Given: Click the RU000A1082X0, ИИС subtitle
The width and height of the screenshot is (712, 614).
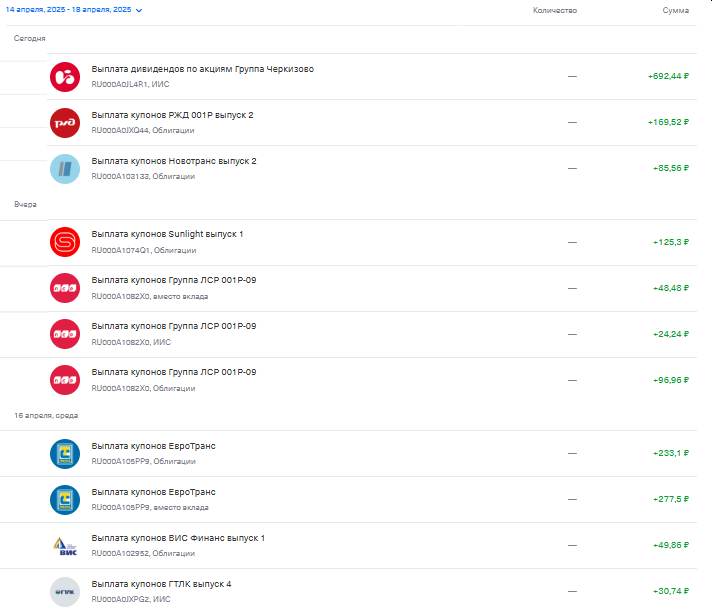Looking at the screenshot, I should tap(131, 342).
